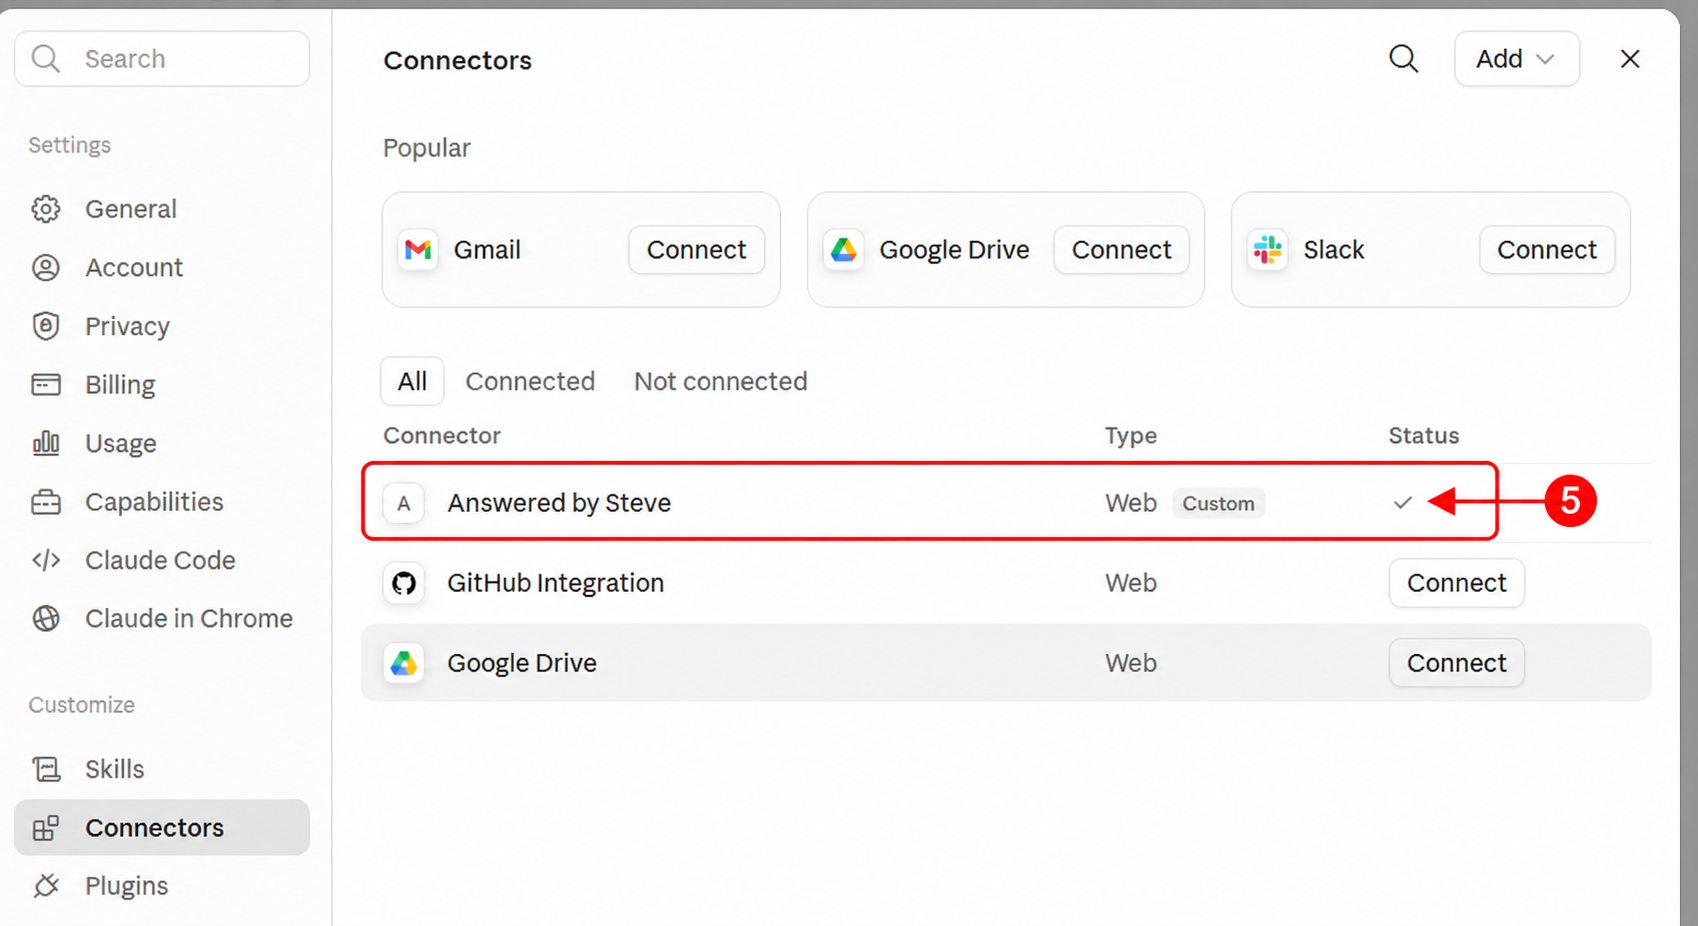This screenshot has width=1698, height=926.
Task: Click the 'GitHub Integration' connector name
Action: [x=555, y=583]
